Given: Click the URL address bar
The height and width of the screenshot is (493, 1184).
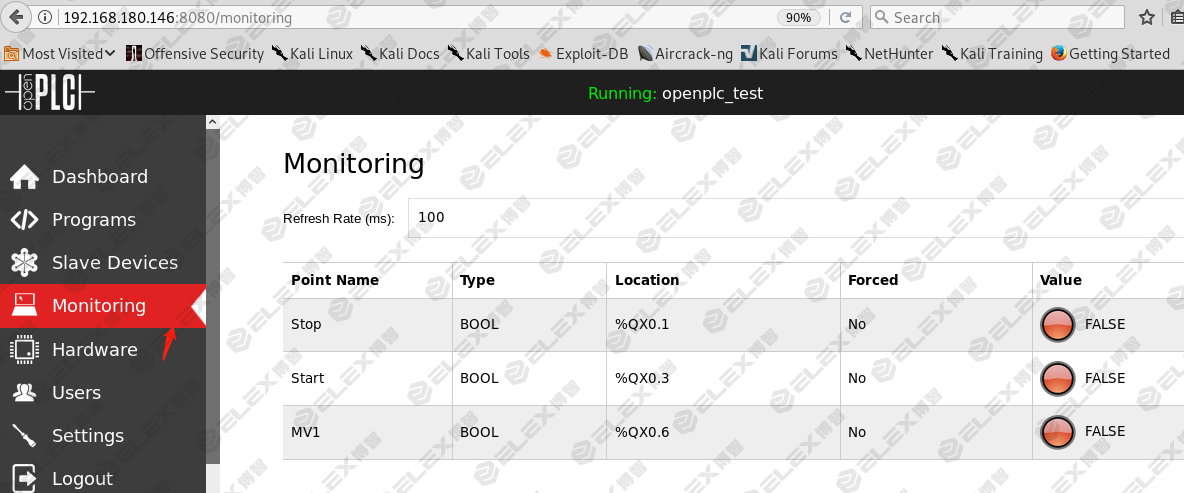Looking at the screenshot, I should 415,17.
